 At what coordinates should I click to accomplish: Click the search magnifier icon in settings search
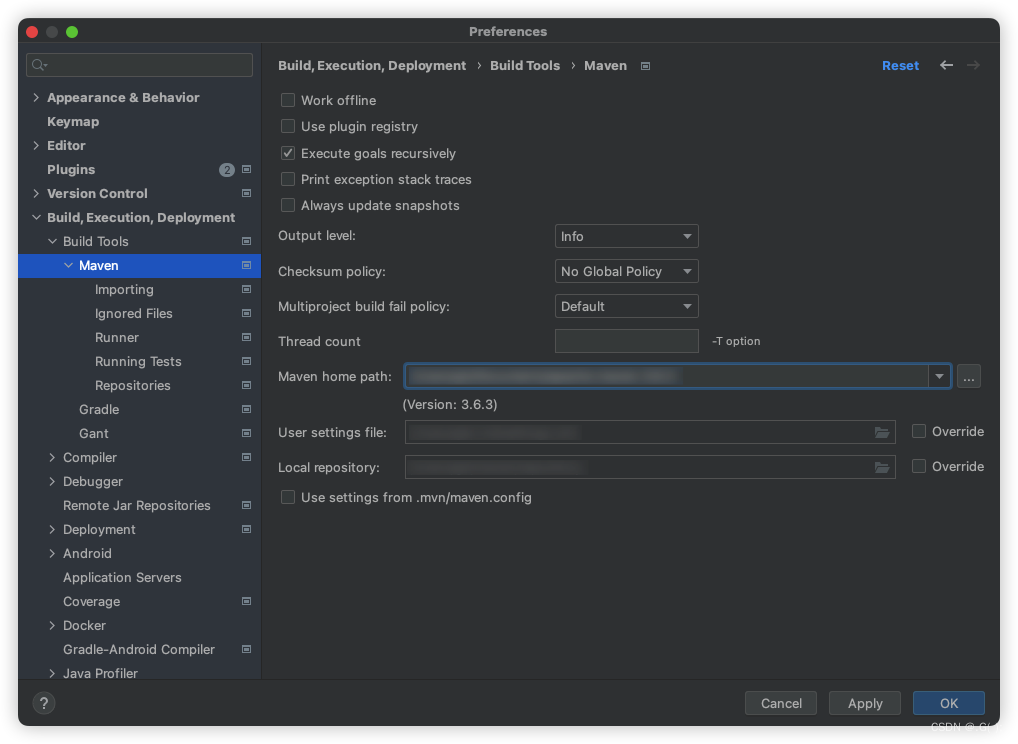[x=39, y=65]
